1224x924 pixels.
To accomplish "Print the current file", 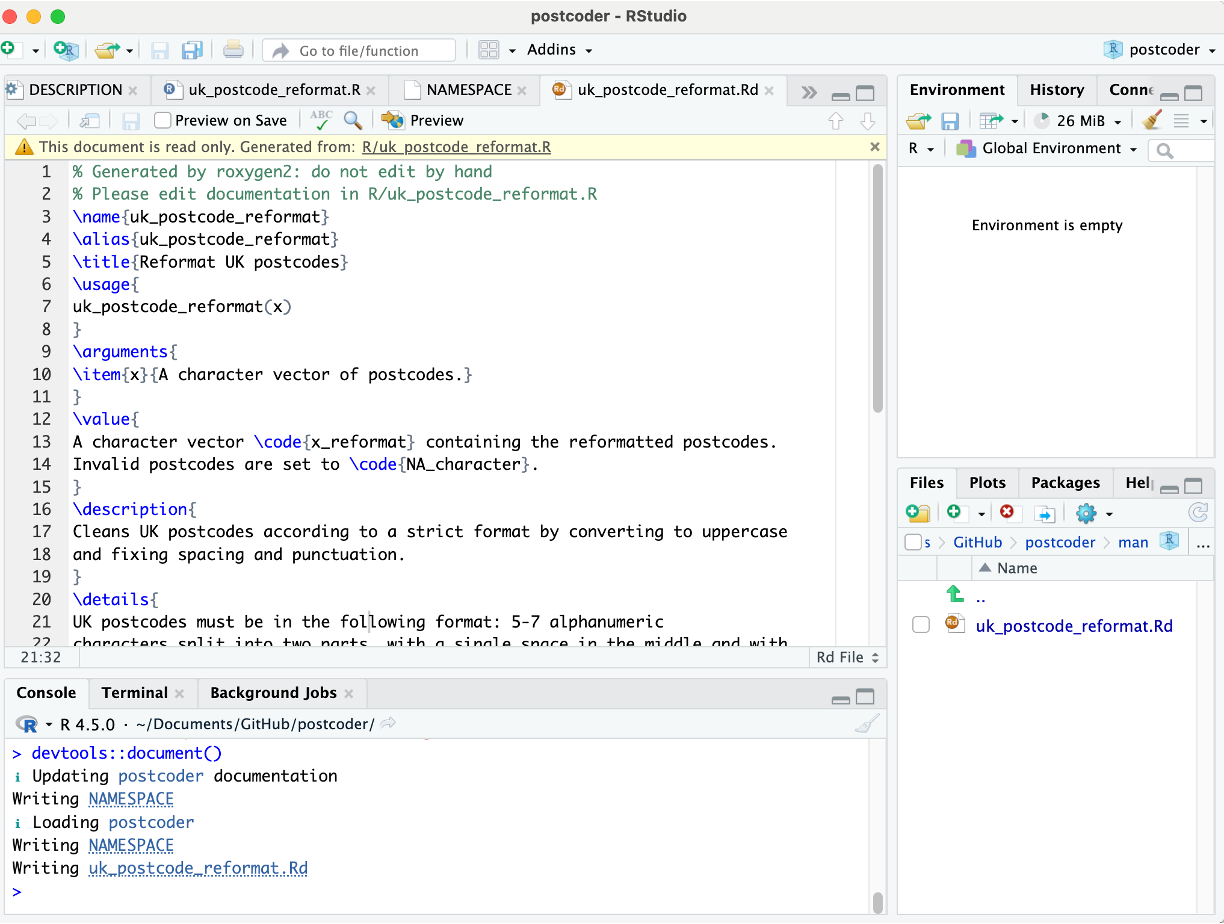I will pos(233,50).
